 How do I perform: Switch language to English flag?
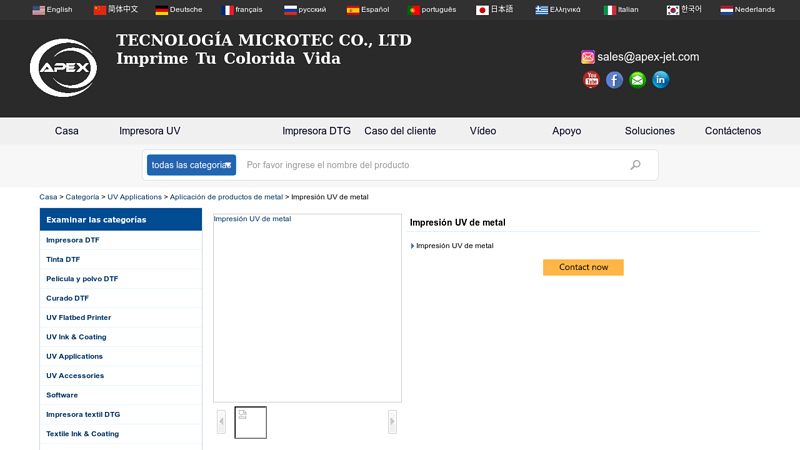(53, 10)
